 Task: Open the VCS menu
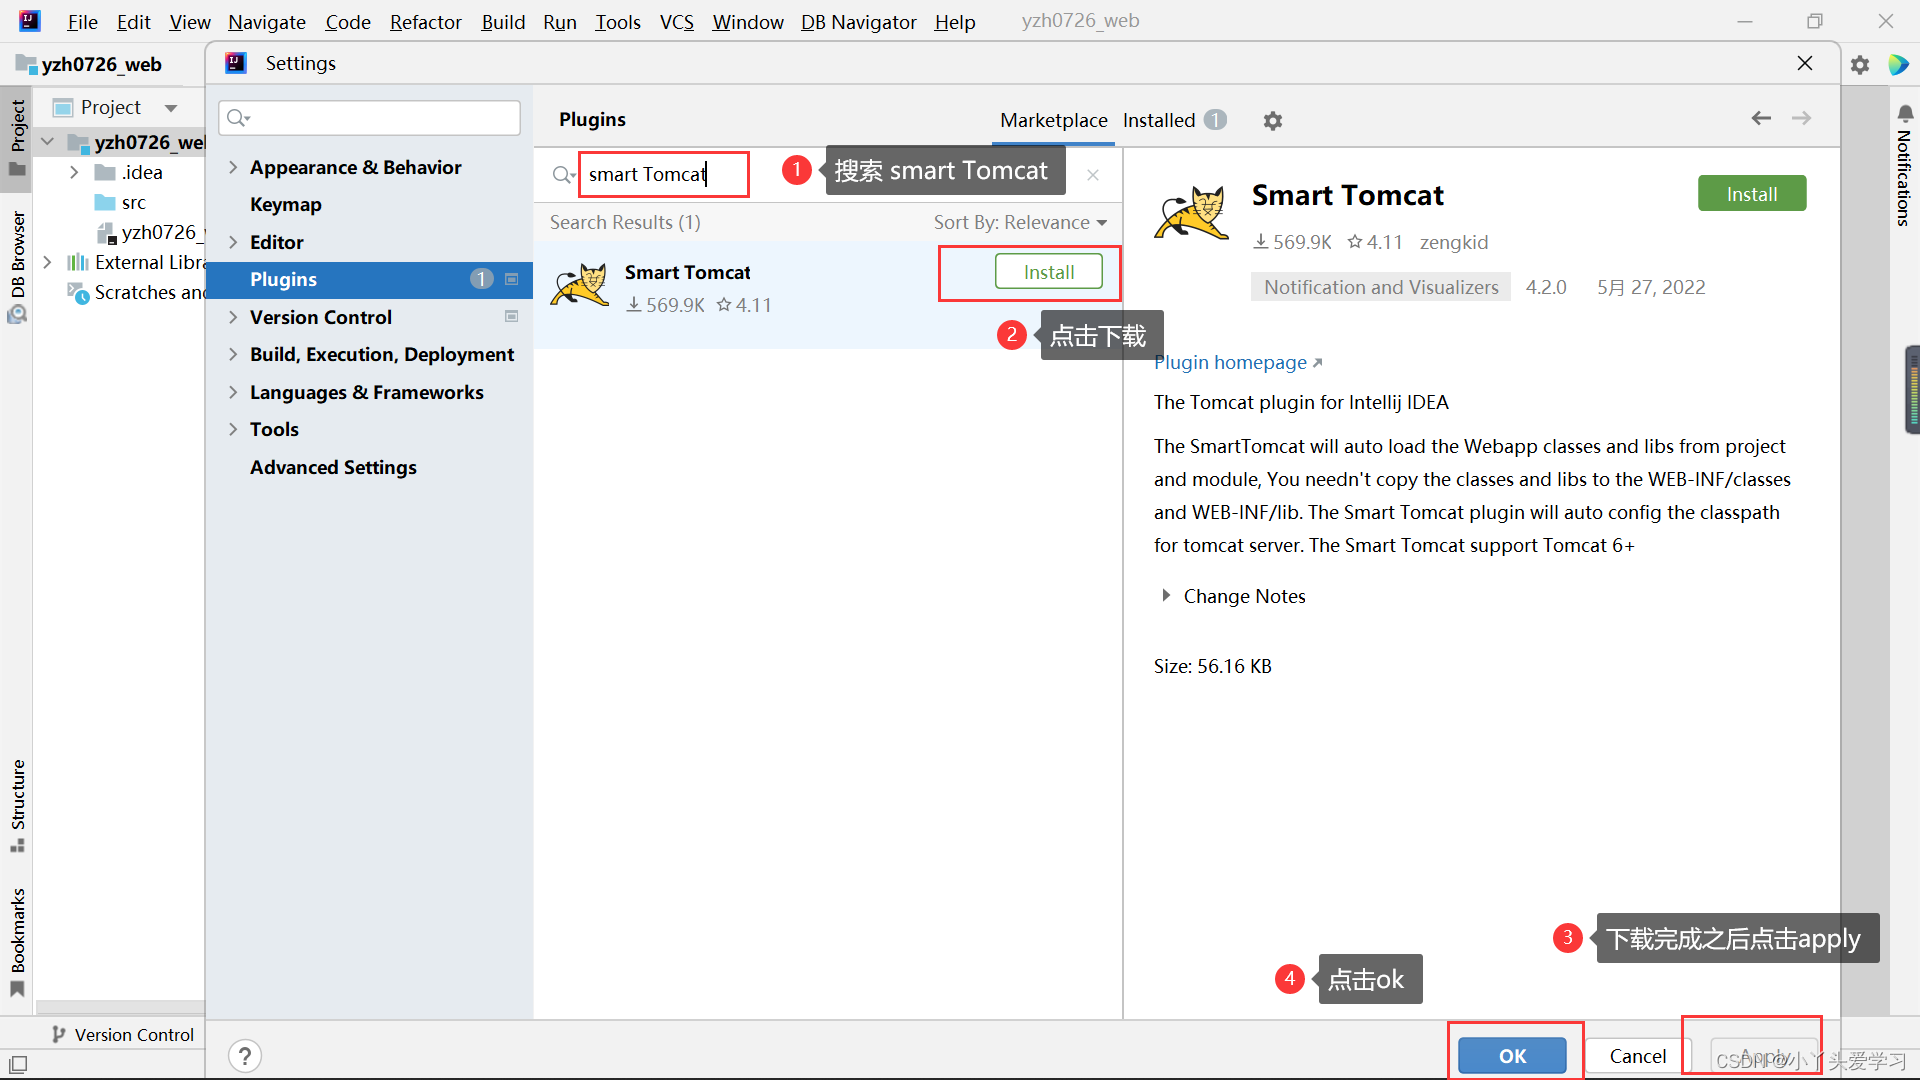(677, 21)
